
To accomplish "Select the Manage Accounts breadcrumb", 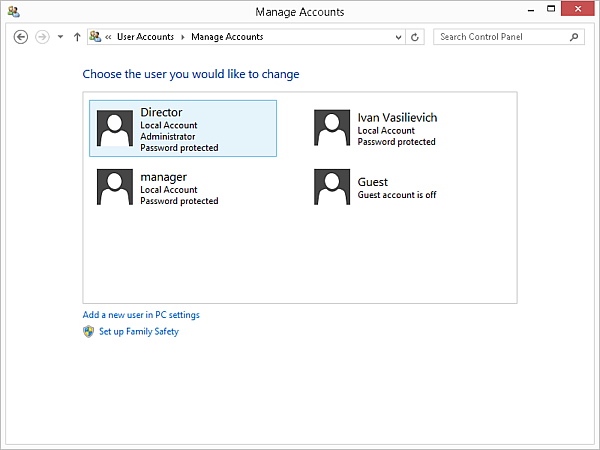I will (x=227, y=37).
